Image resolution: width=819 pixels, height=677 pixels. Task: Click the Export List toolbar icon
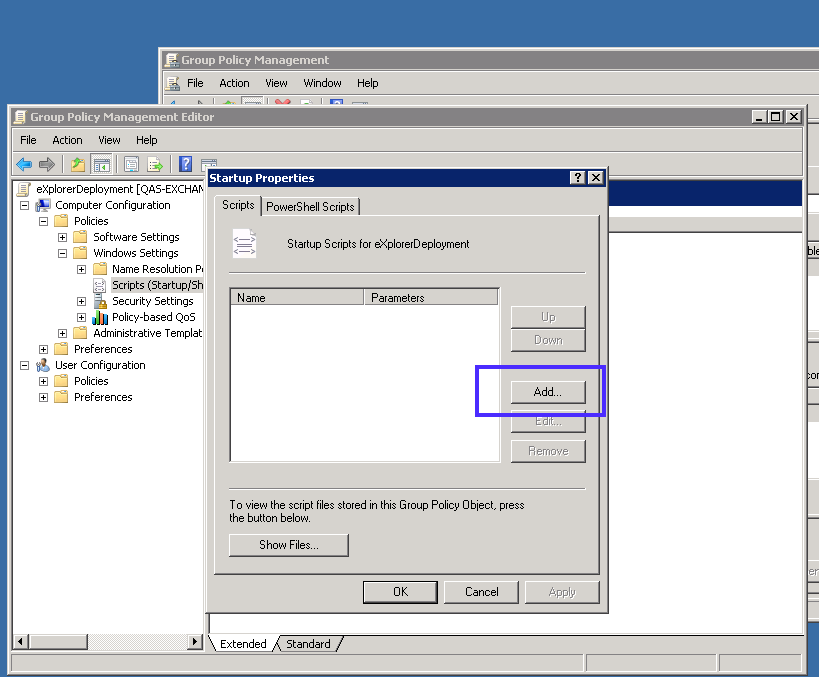point(155,165)
